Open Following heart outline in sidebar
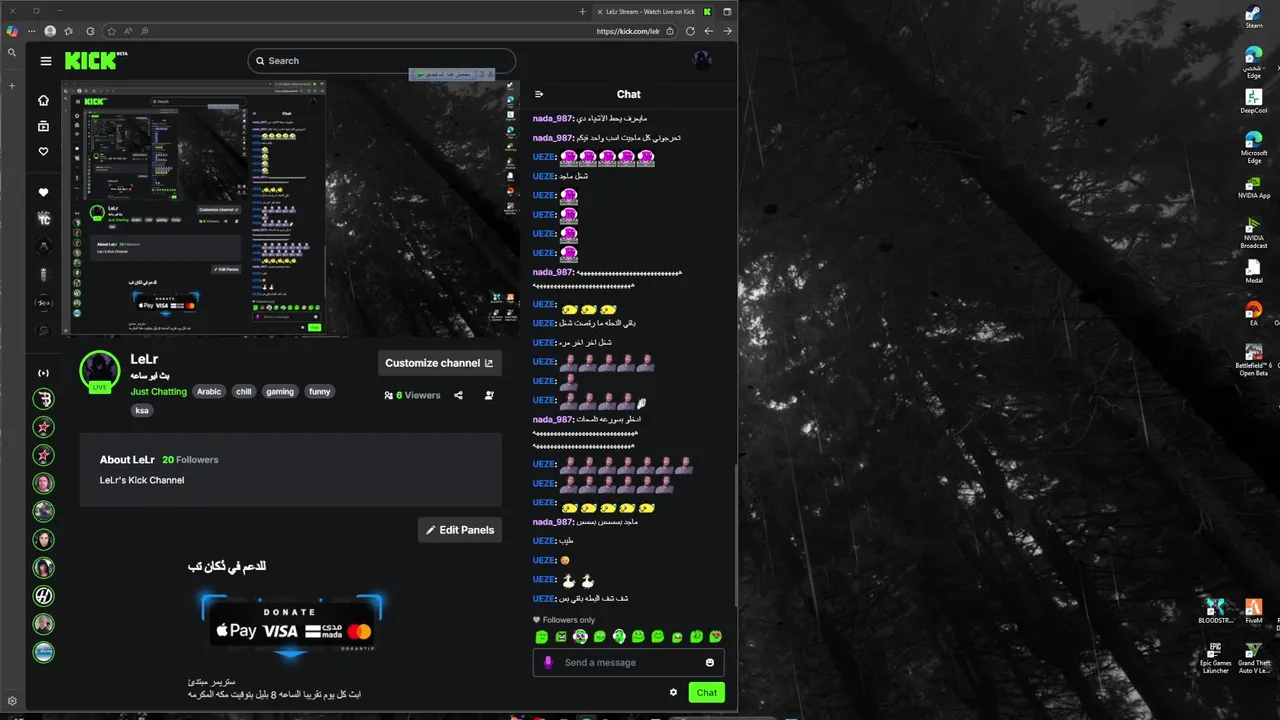 [x=43, y=152]
